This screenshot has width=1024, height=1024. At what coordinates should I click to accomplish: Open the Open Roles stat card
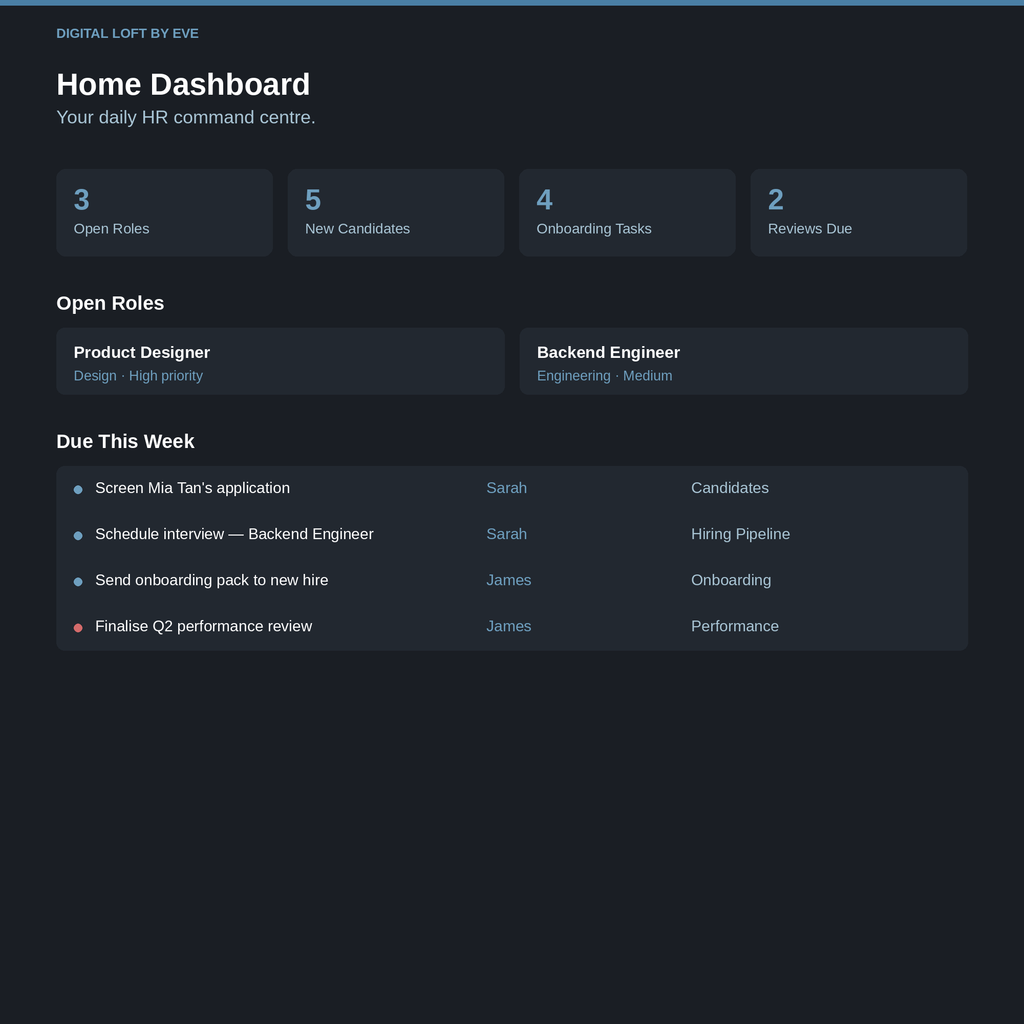tap(165, 213)
